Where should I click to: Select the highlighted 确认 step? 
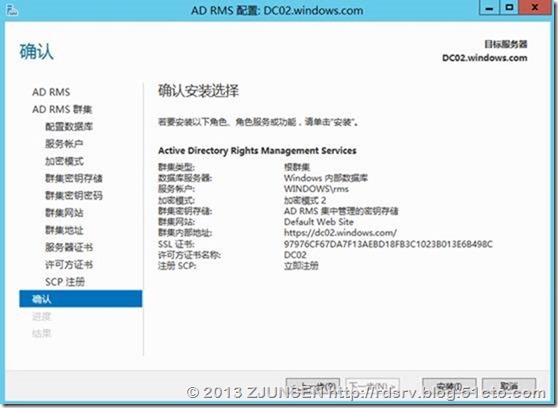[x=81, y=299]
